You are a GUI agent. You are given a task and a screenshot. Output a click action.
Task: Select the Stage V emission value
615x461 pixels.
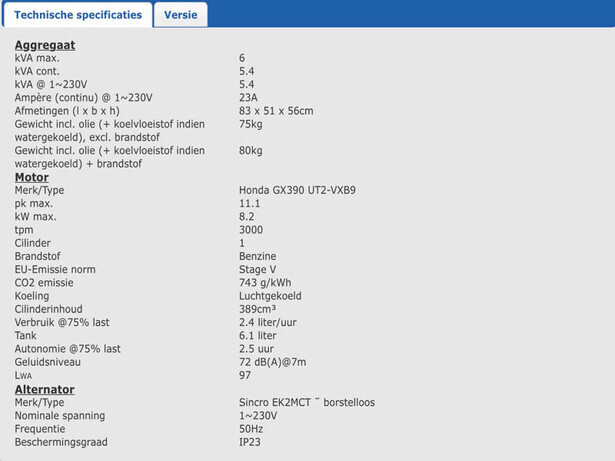pos(257,270)
